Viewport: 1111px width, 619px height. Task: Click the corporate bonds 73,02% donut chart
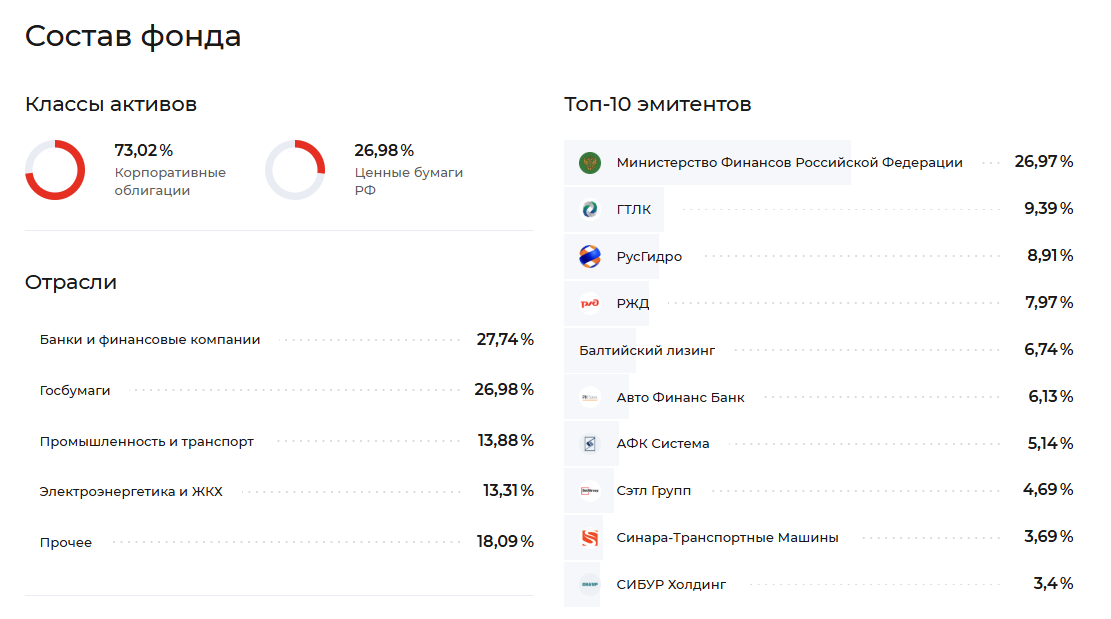55,170
